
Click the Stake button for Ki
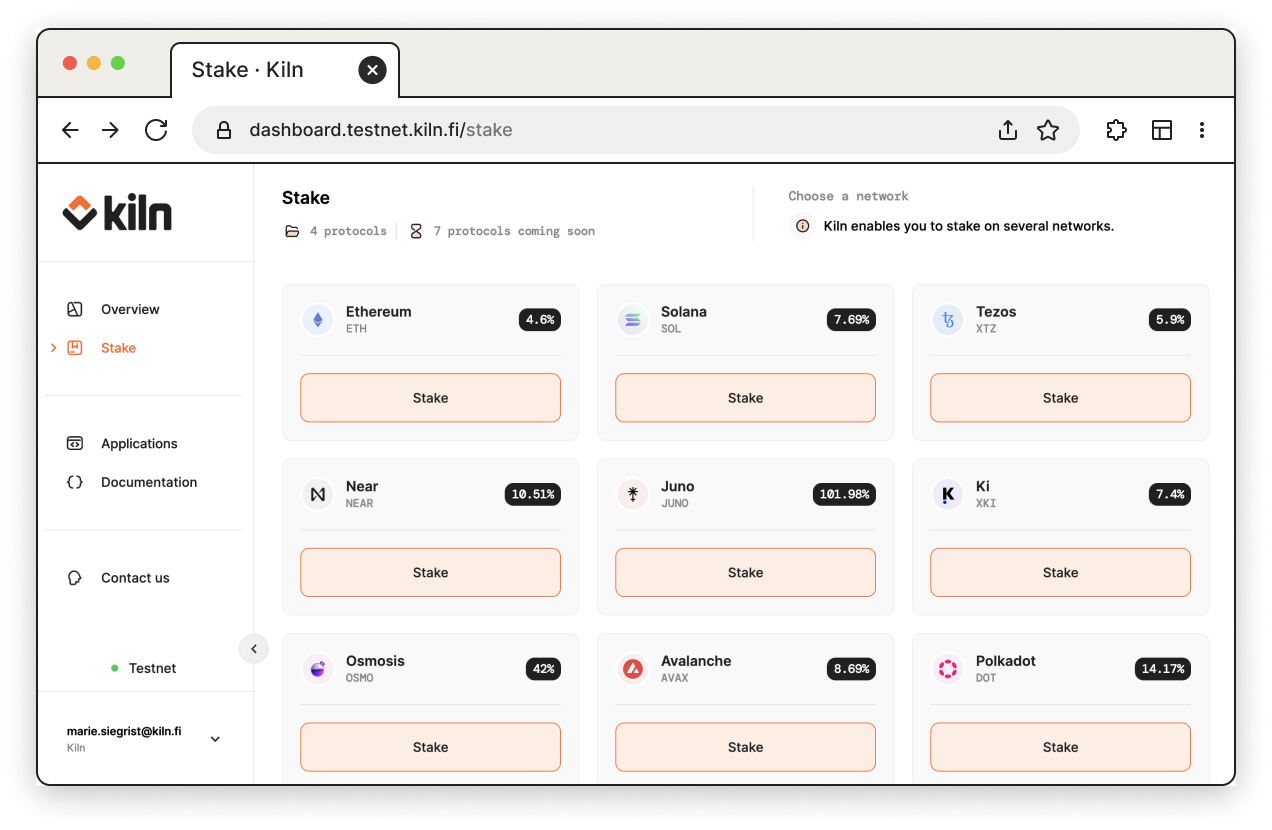click(1060, 573)
